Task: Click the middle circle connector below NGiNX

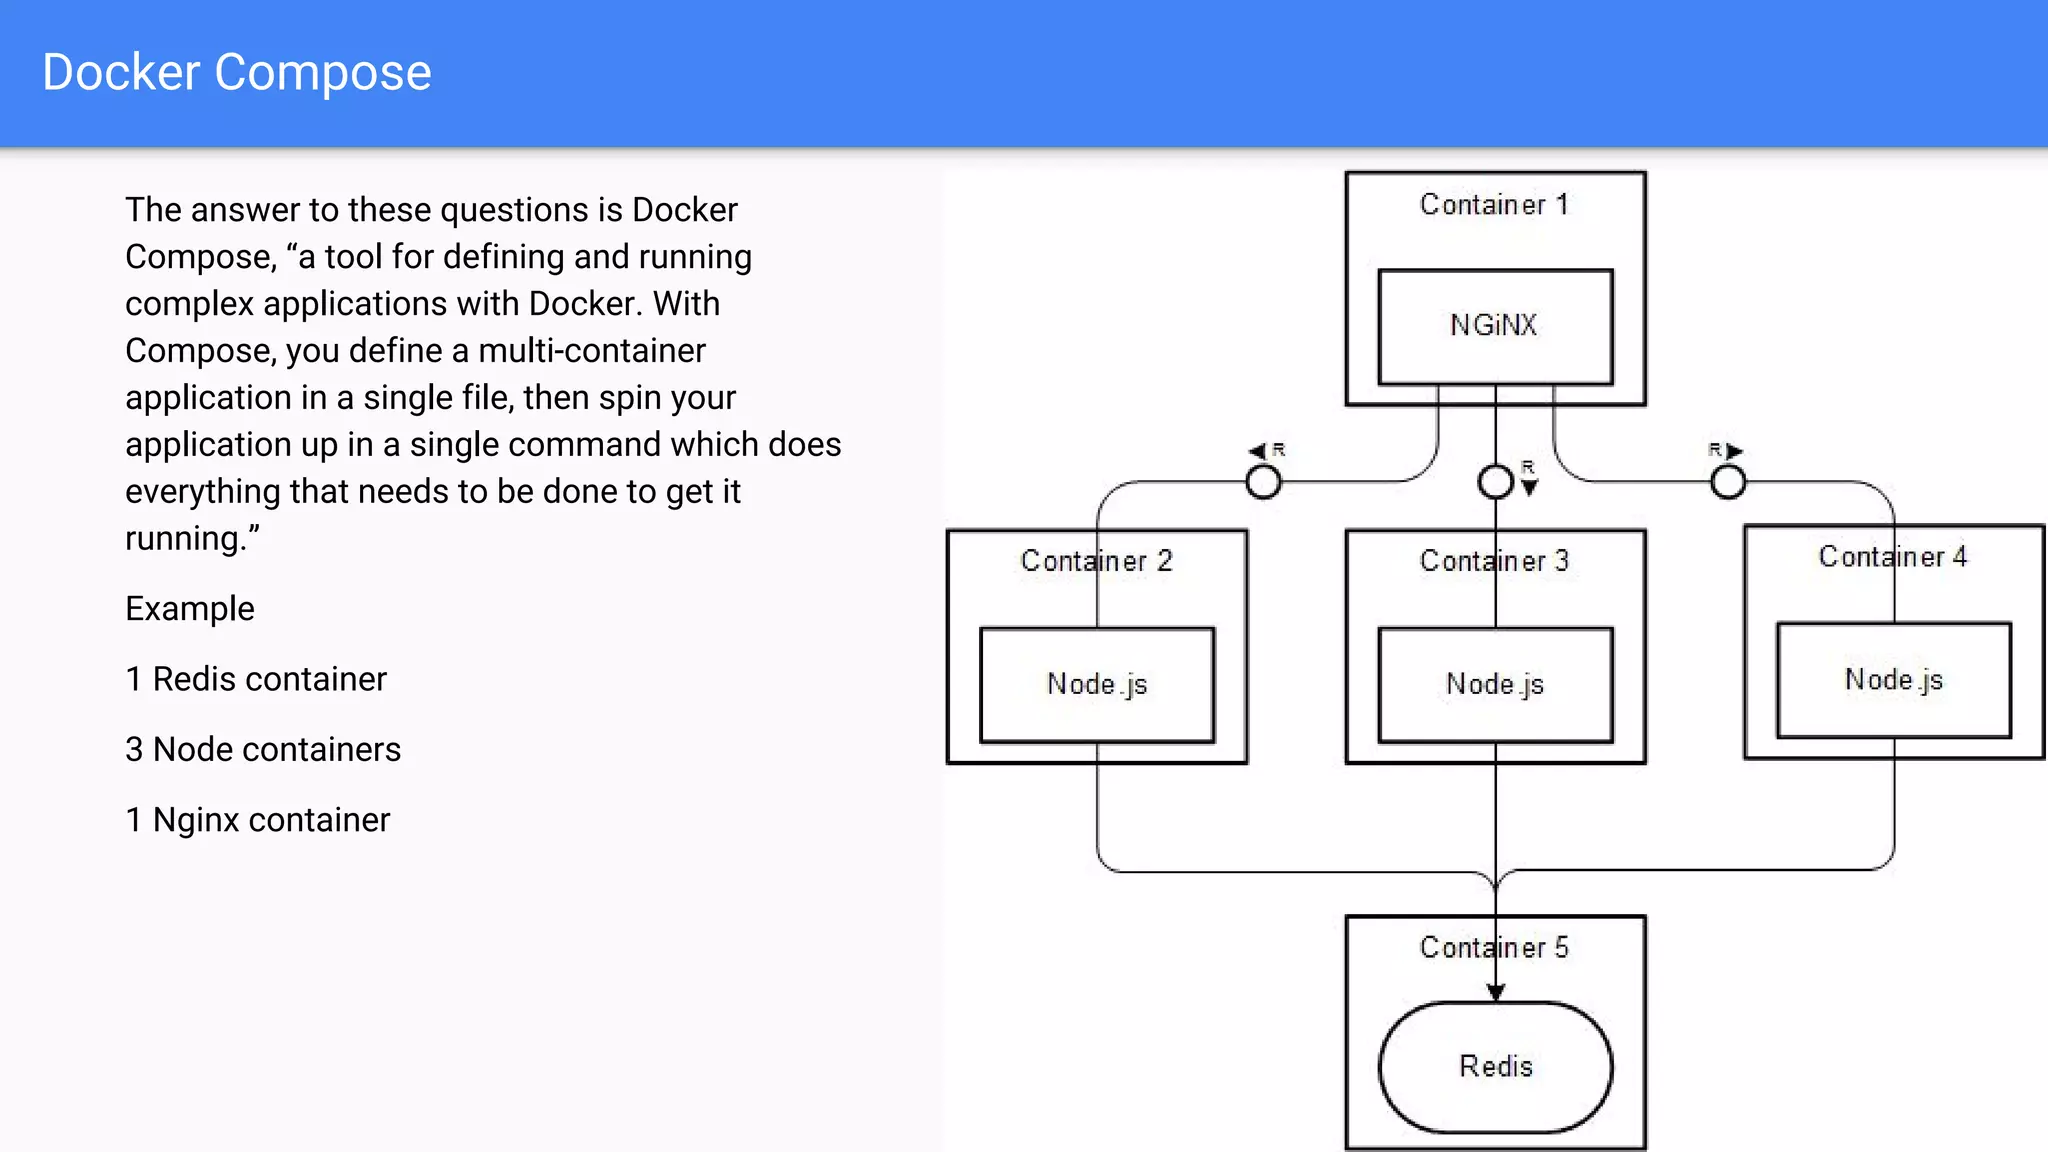Action: tap(1495, 482)
